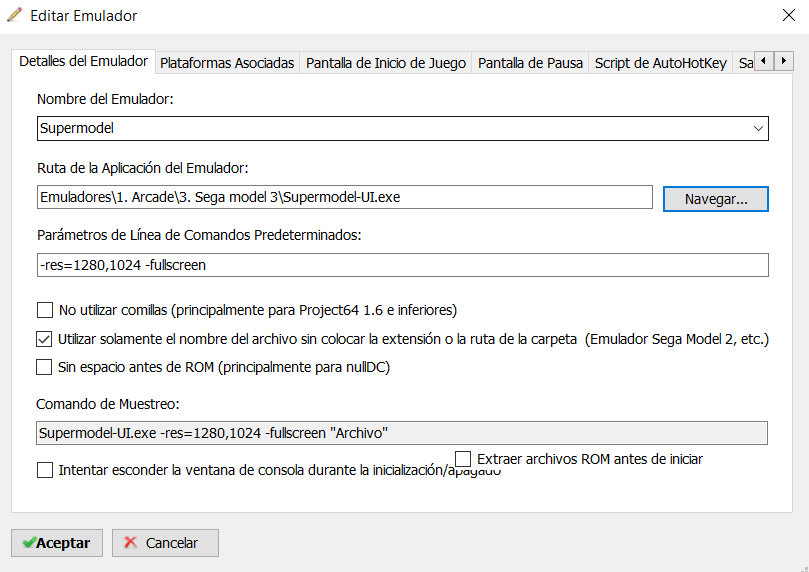The image size is (809, 572).
Task: Expand the Nombre del Emulador dropdown
Action: tap(757, 128)
